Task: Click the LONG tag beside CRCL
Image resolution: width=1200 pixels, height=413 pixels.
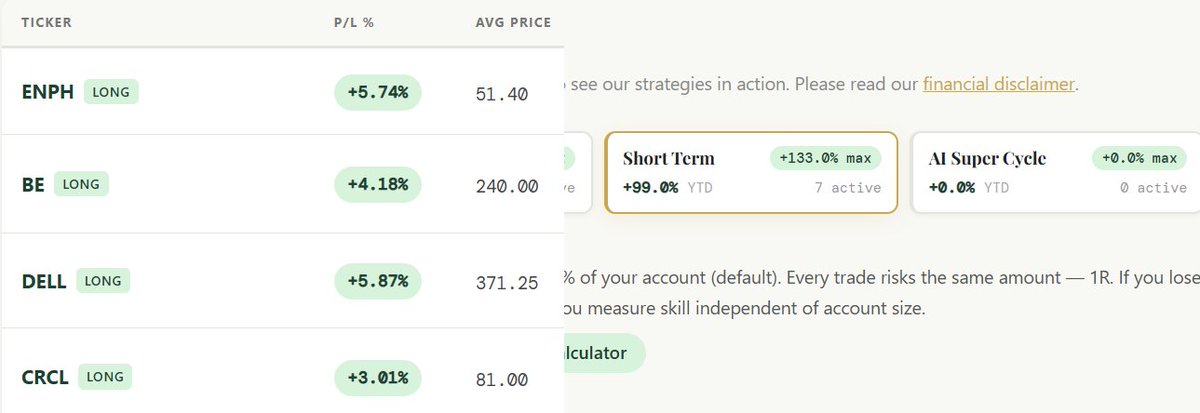Action: [104, 377]
